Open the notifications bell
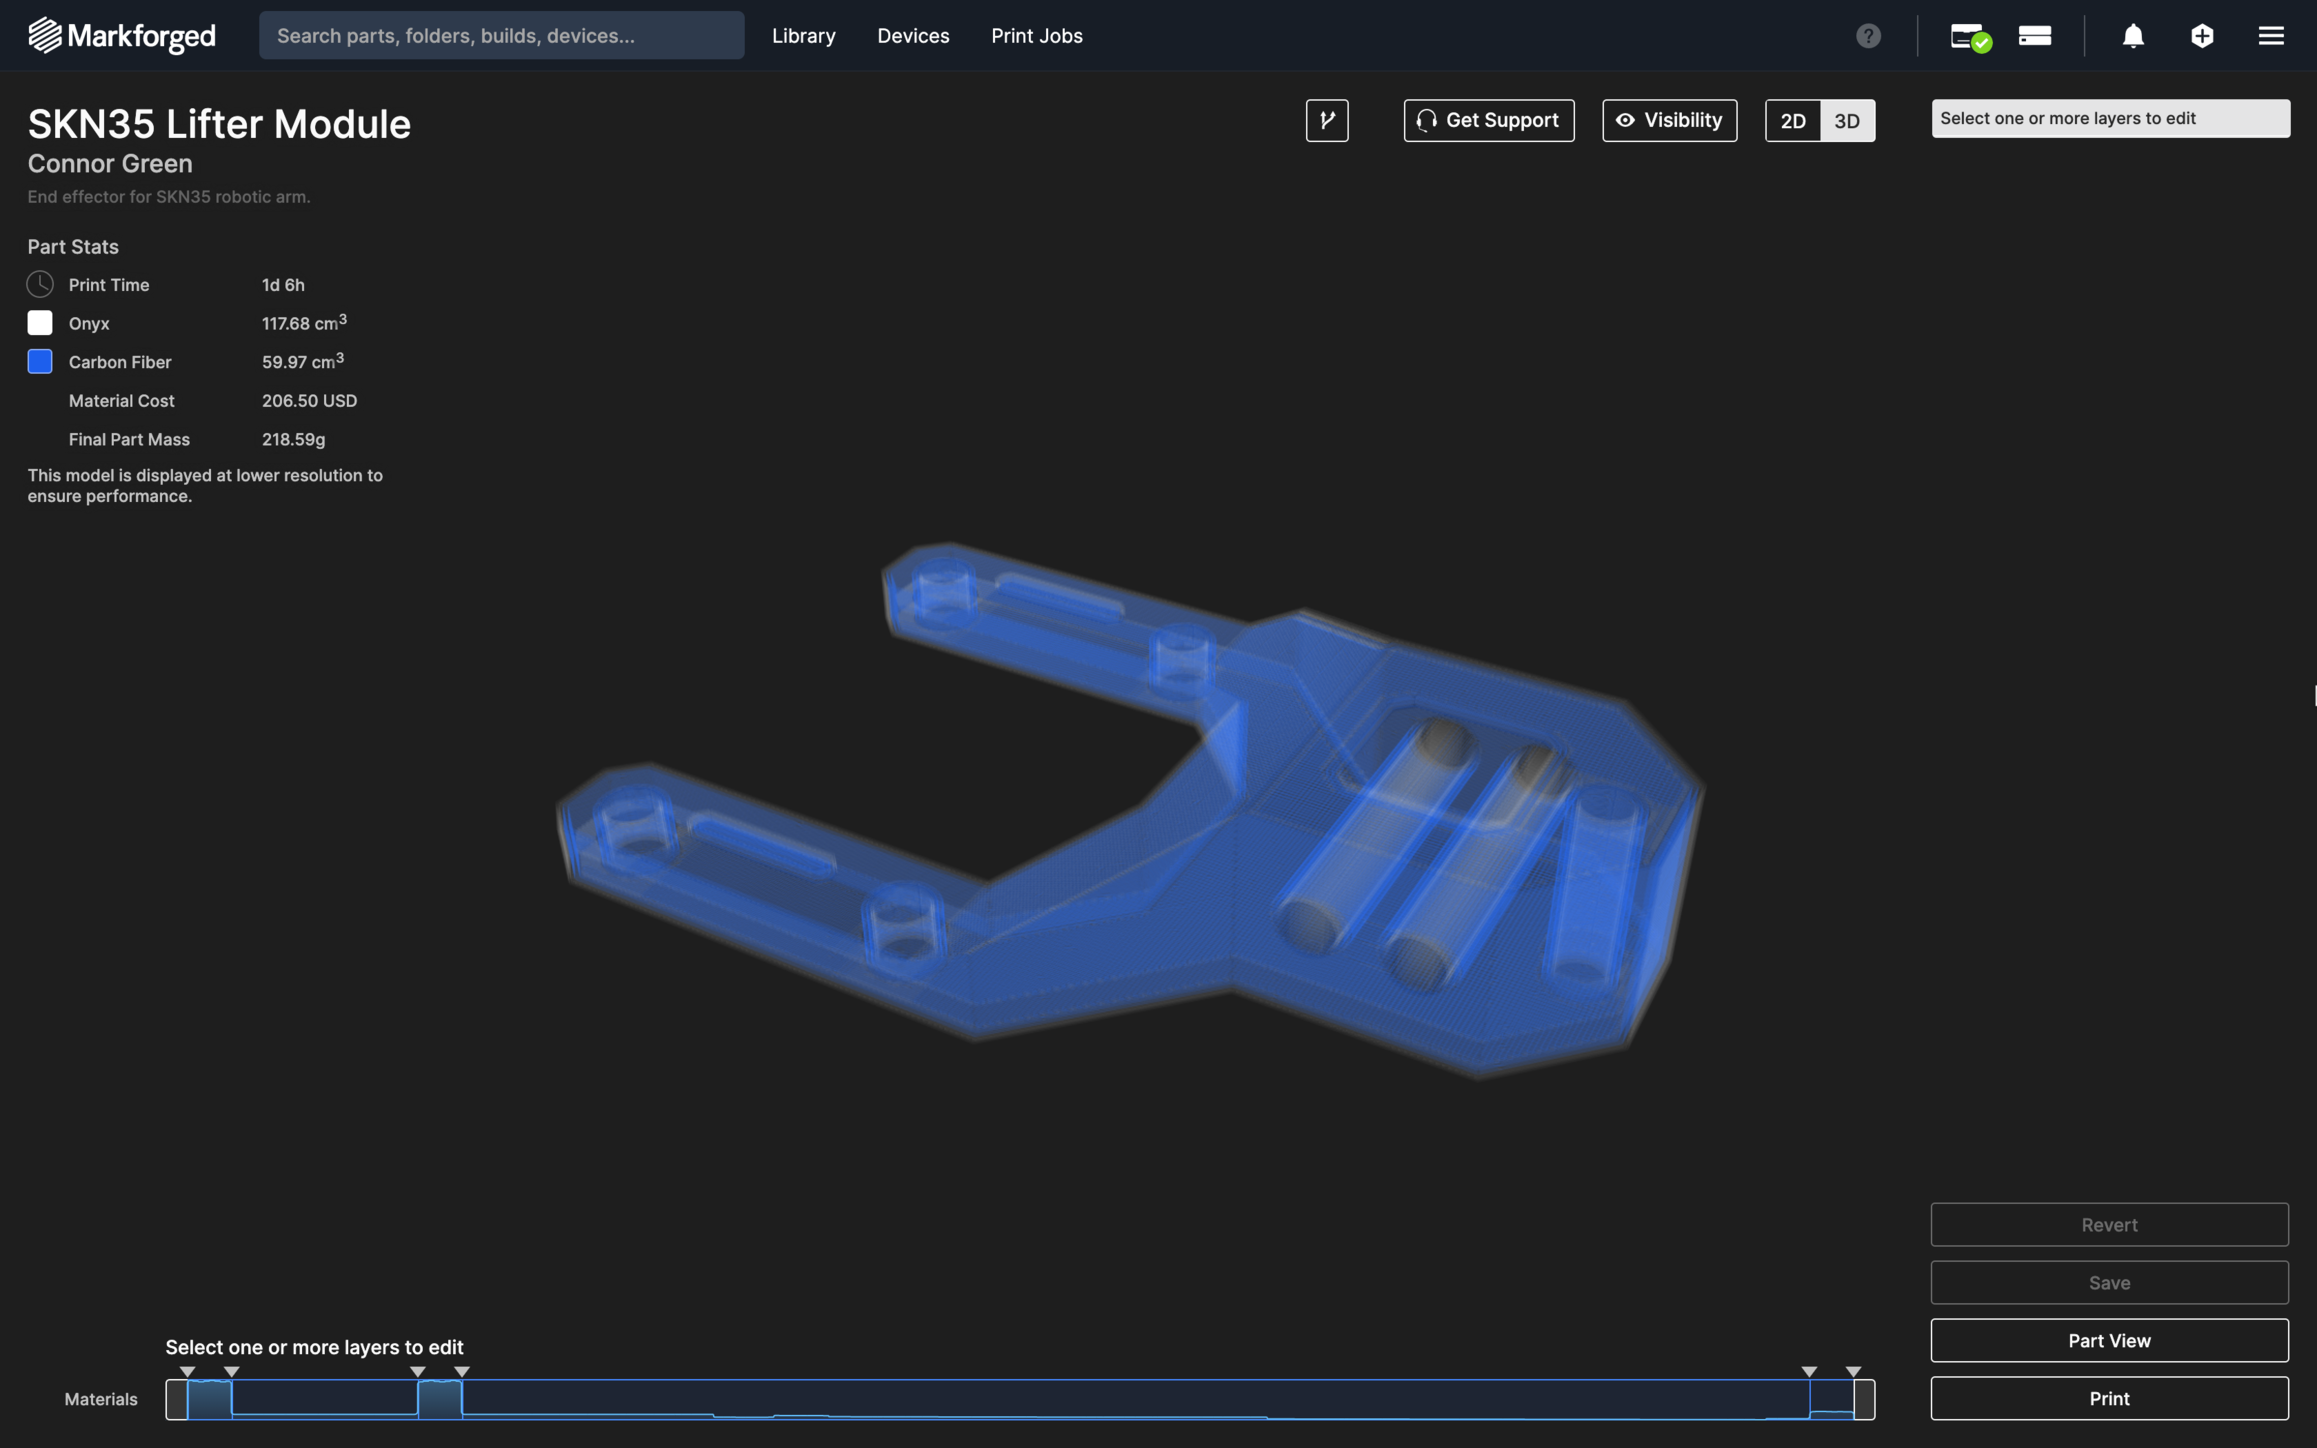The width and height of the screenshot is (2317, 1448). [2132, 36]
